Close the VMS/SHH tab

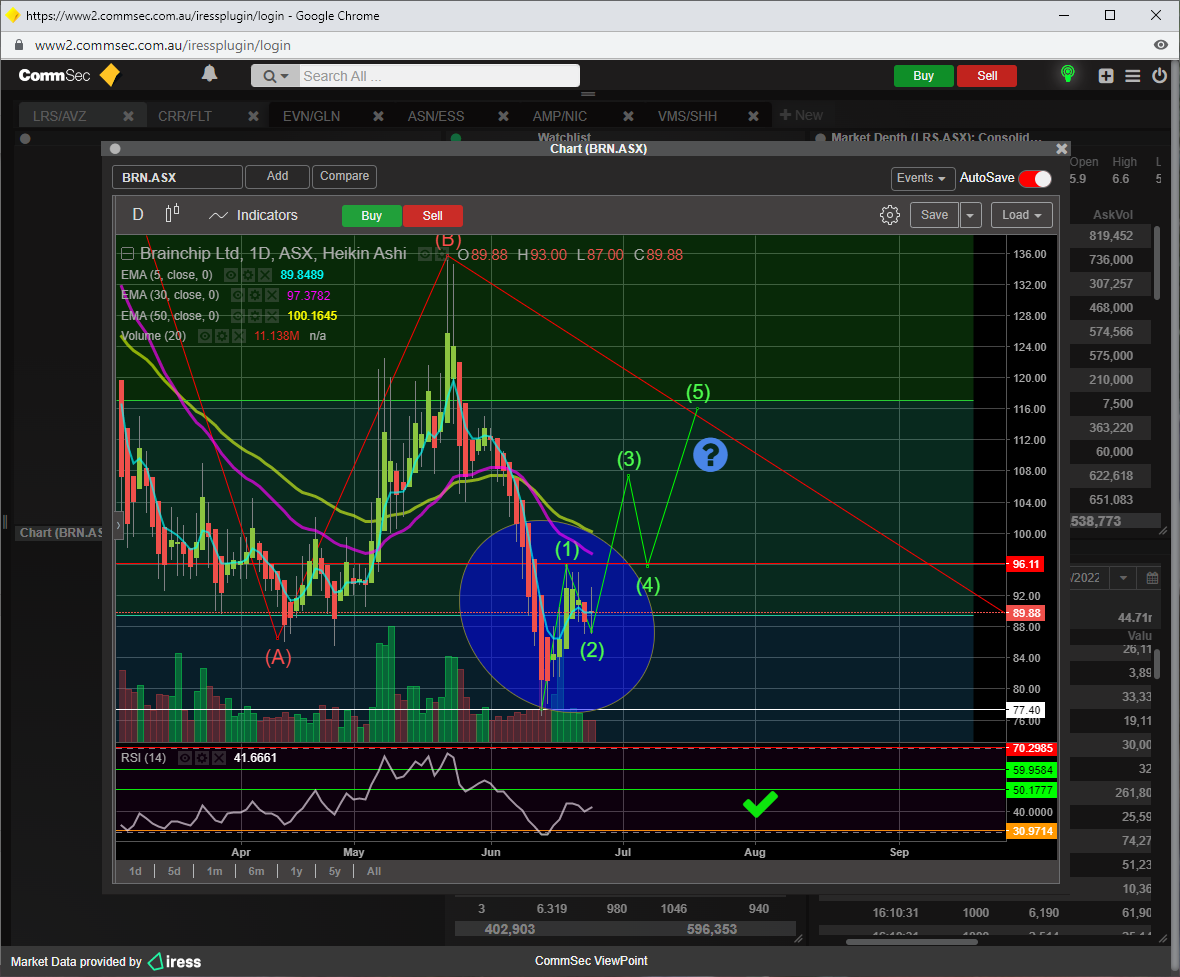tap(753, 116)
